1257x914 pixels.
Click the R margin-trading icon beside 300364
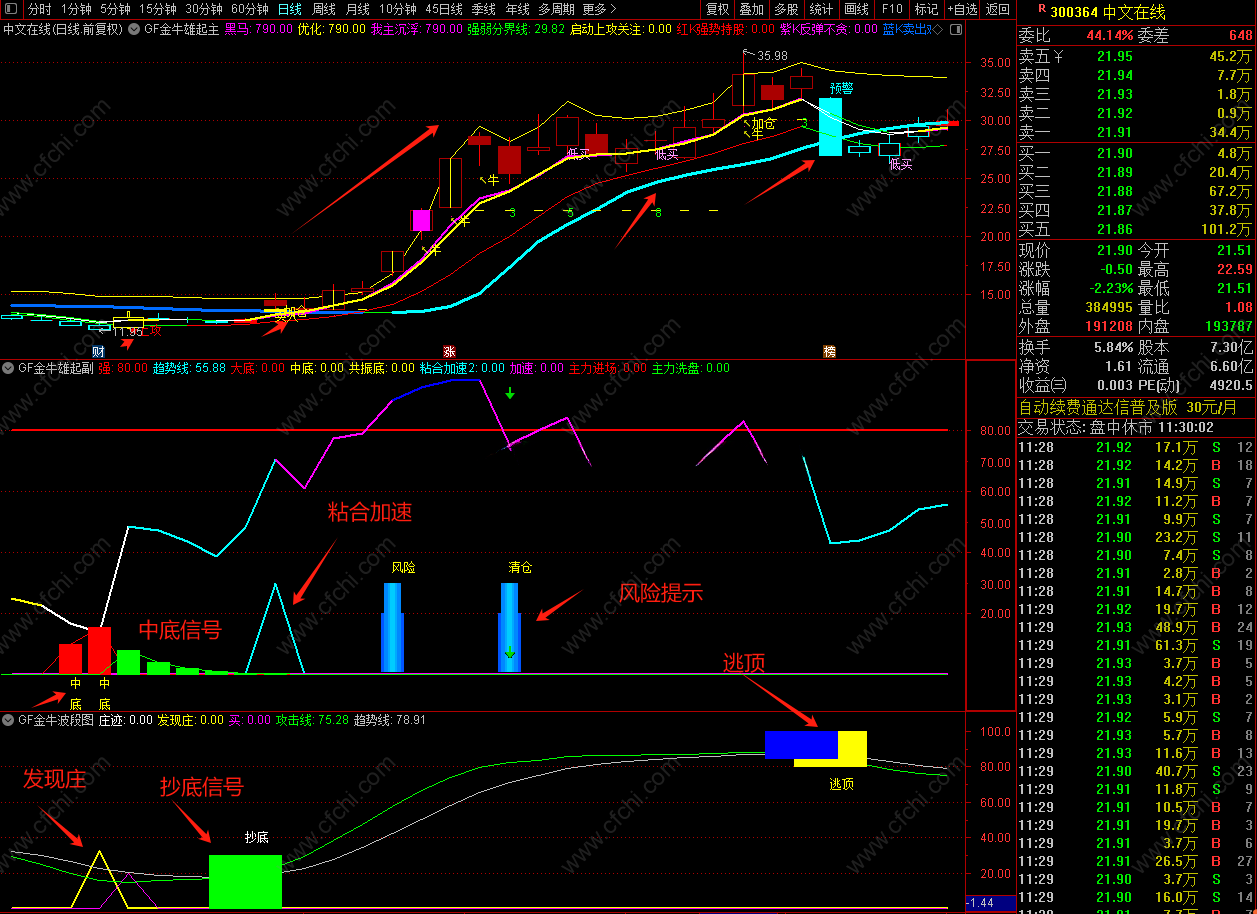coord(1042,9)
